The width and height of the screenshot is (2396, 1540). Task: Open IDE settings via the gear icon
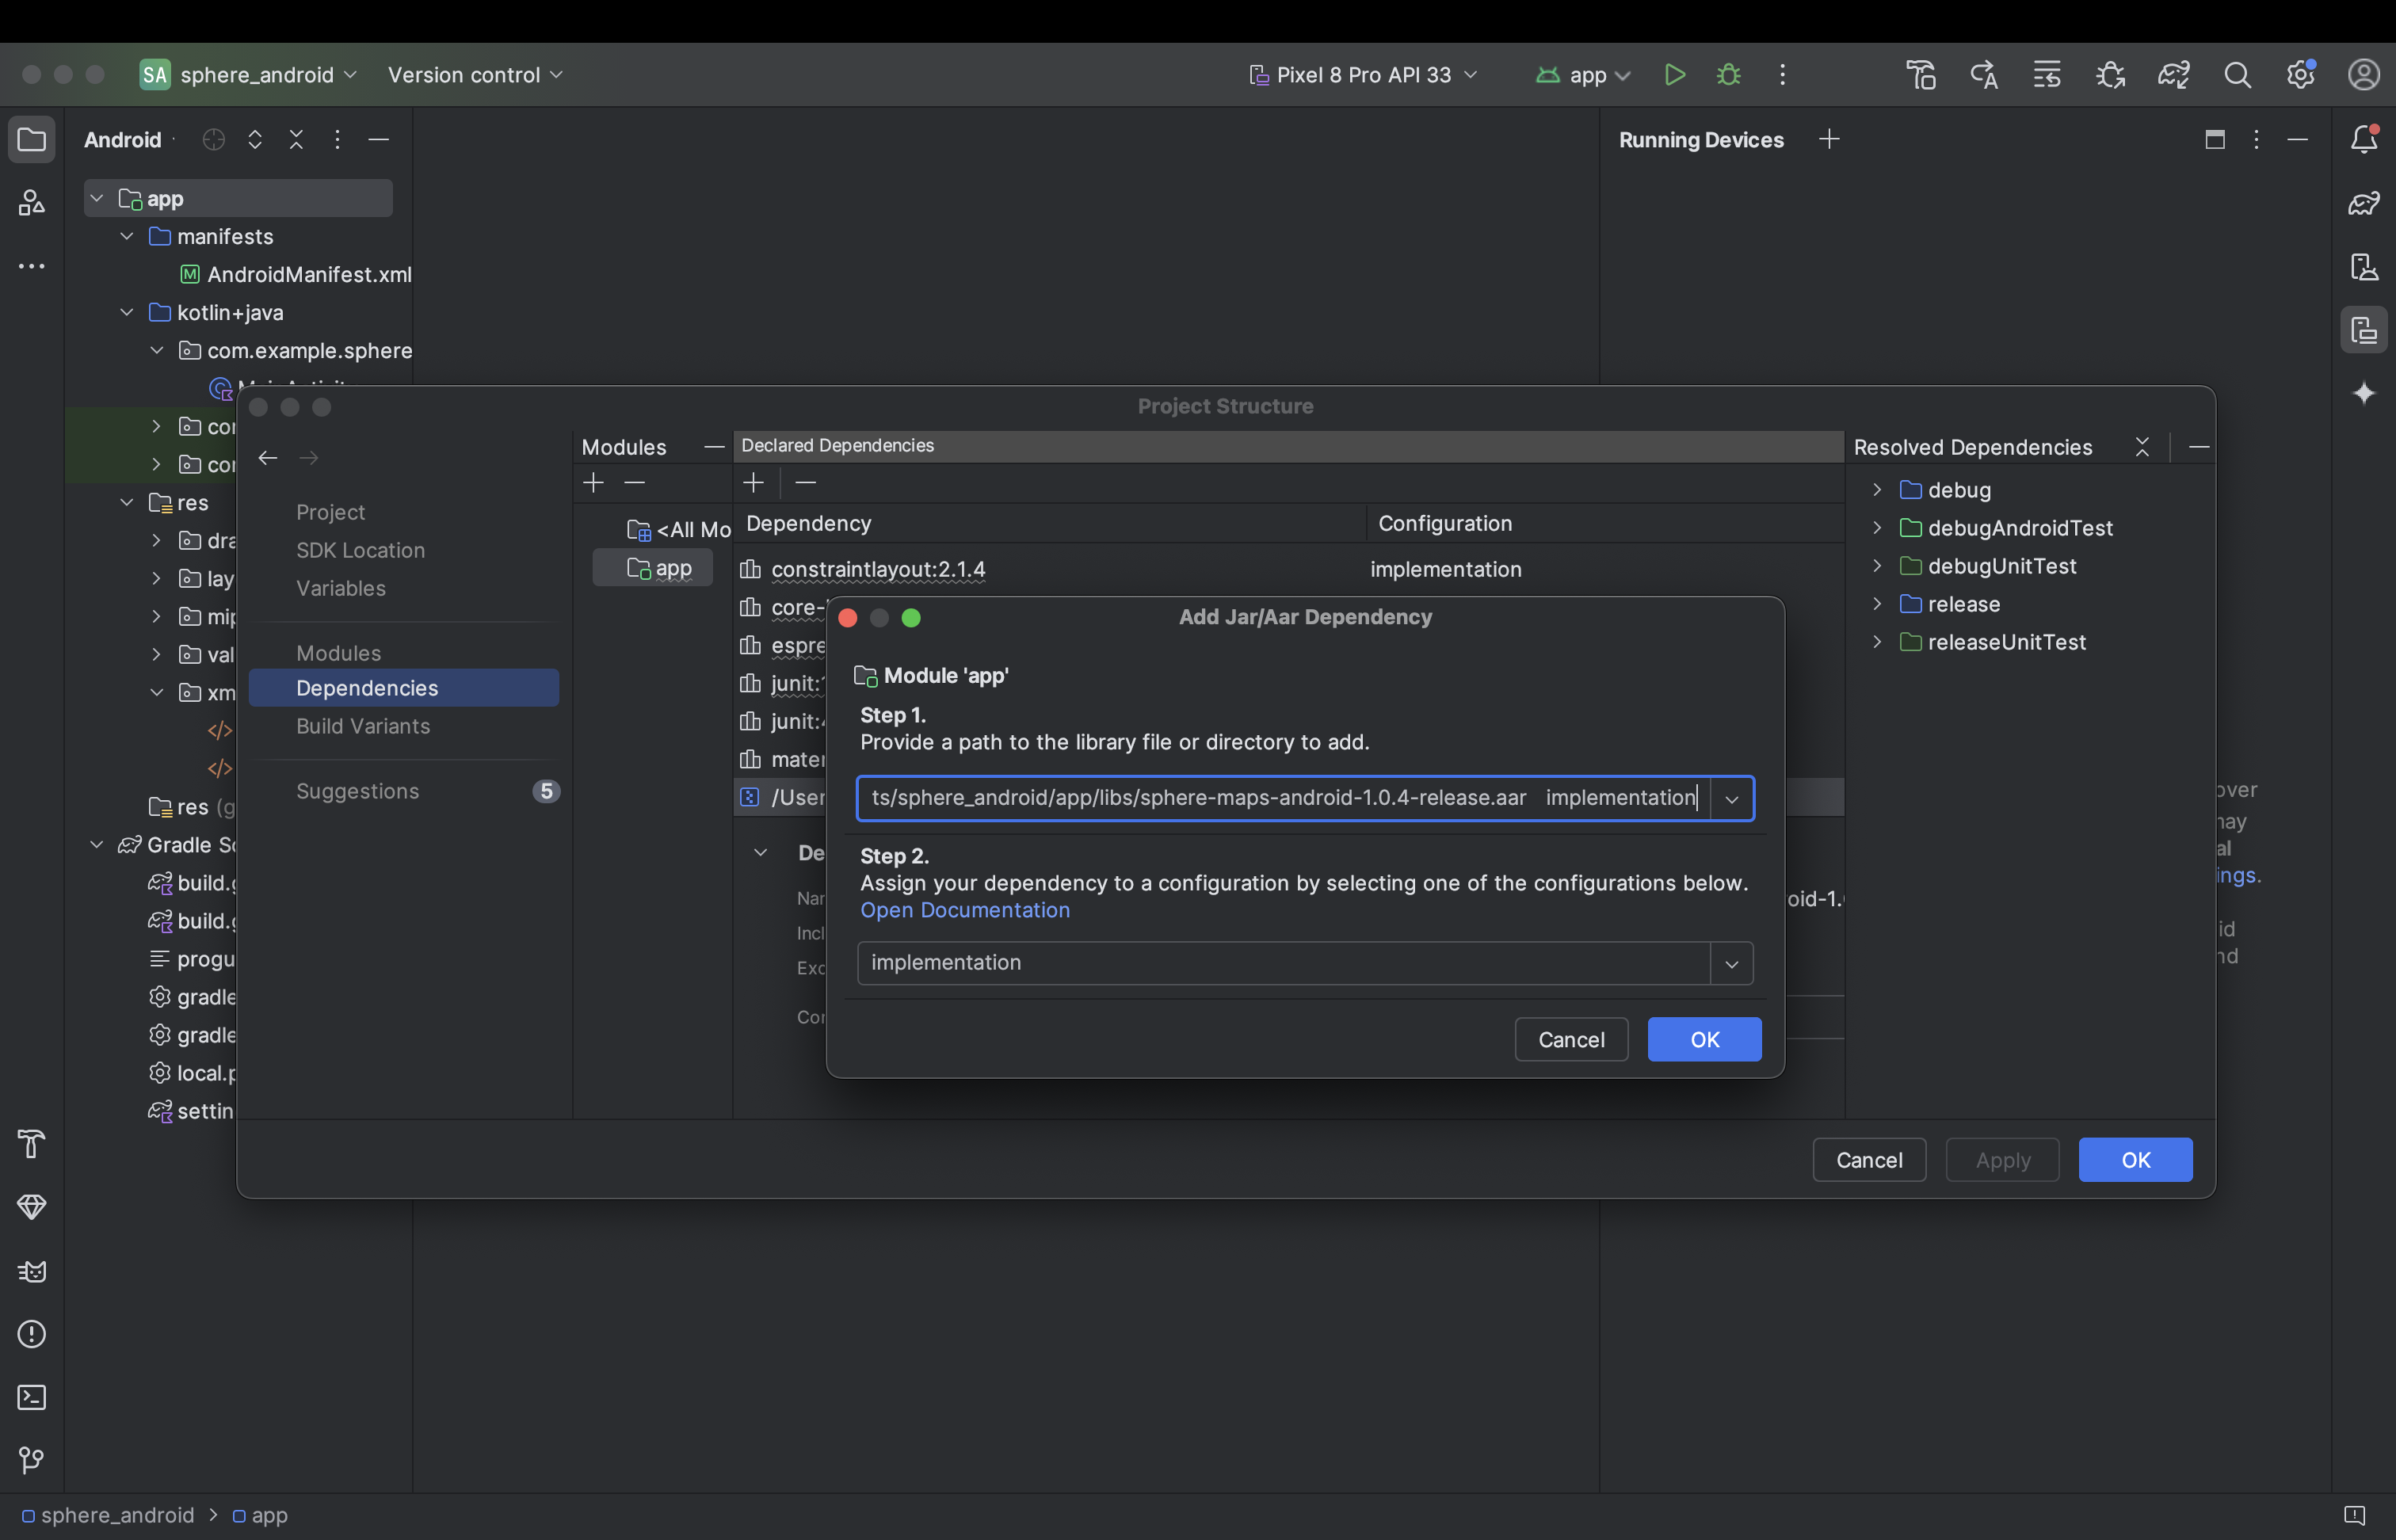[2301, 74]
